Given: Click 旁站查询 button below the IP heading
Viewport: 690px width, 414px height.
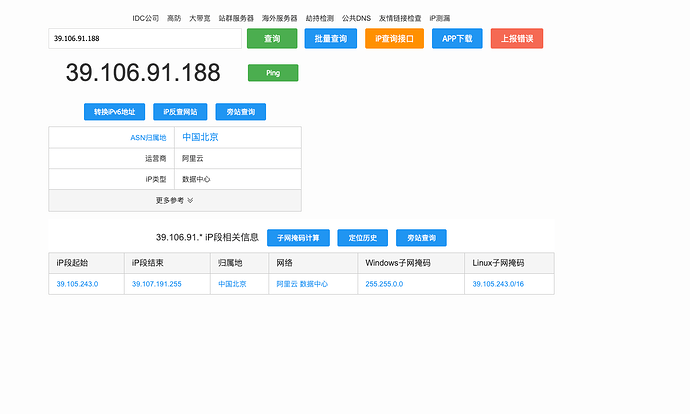Looking at the screenshot, I should [241, 112].
